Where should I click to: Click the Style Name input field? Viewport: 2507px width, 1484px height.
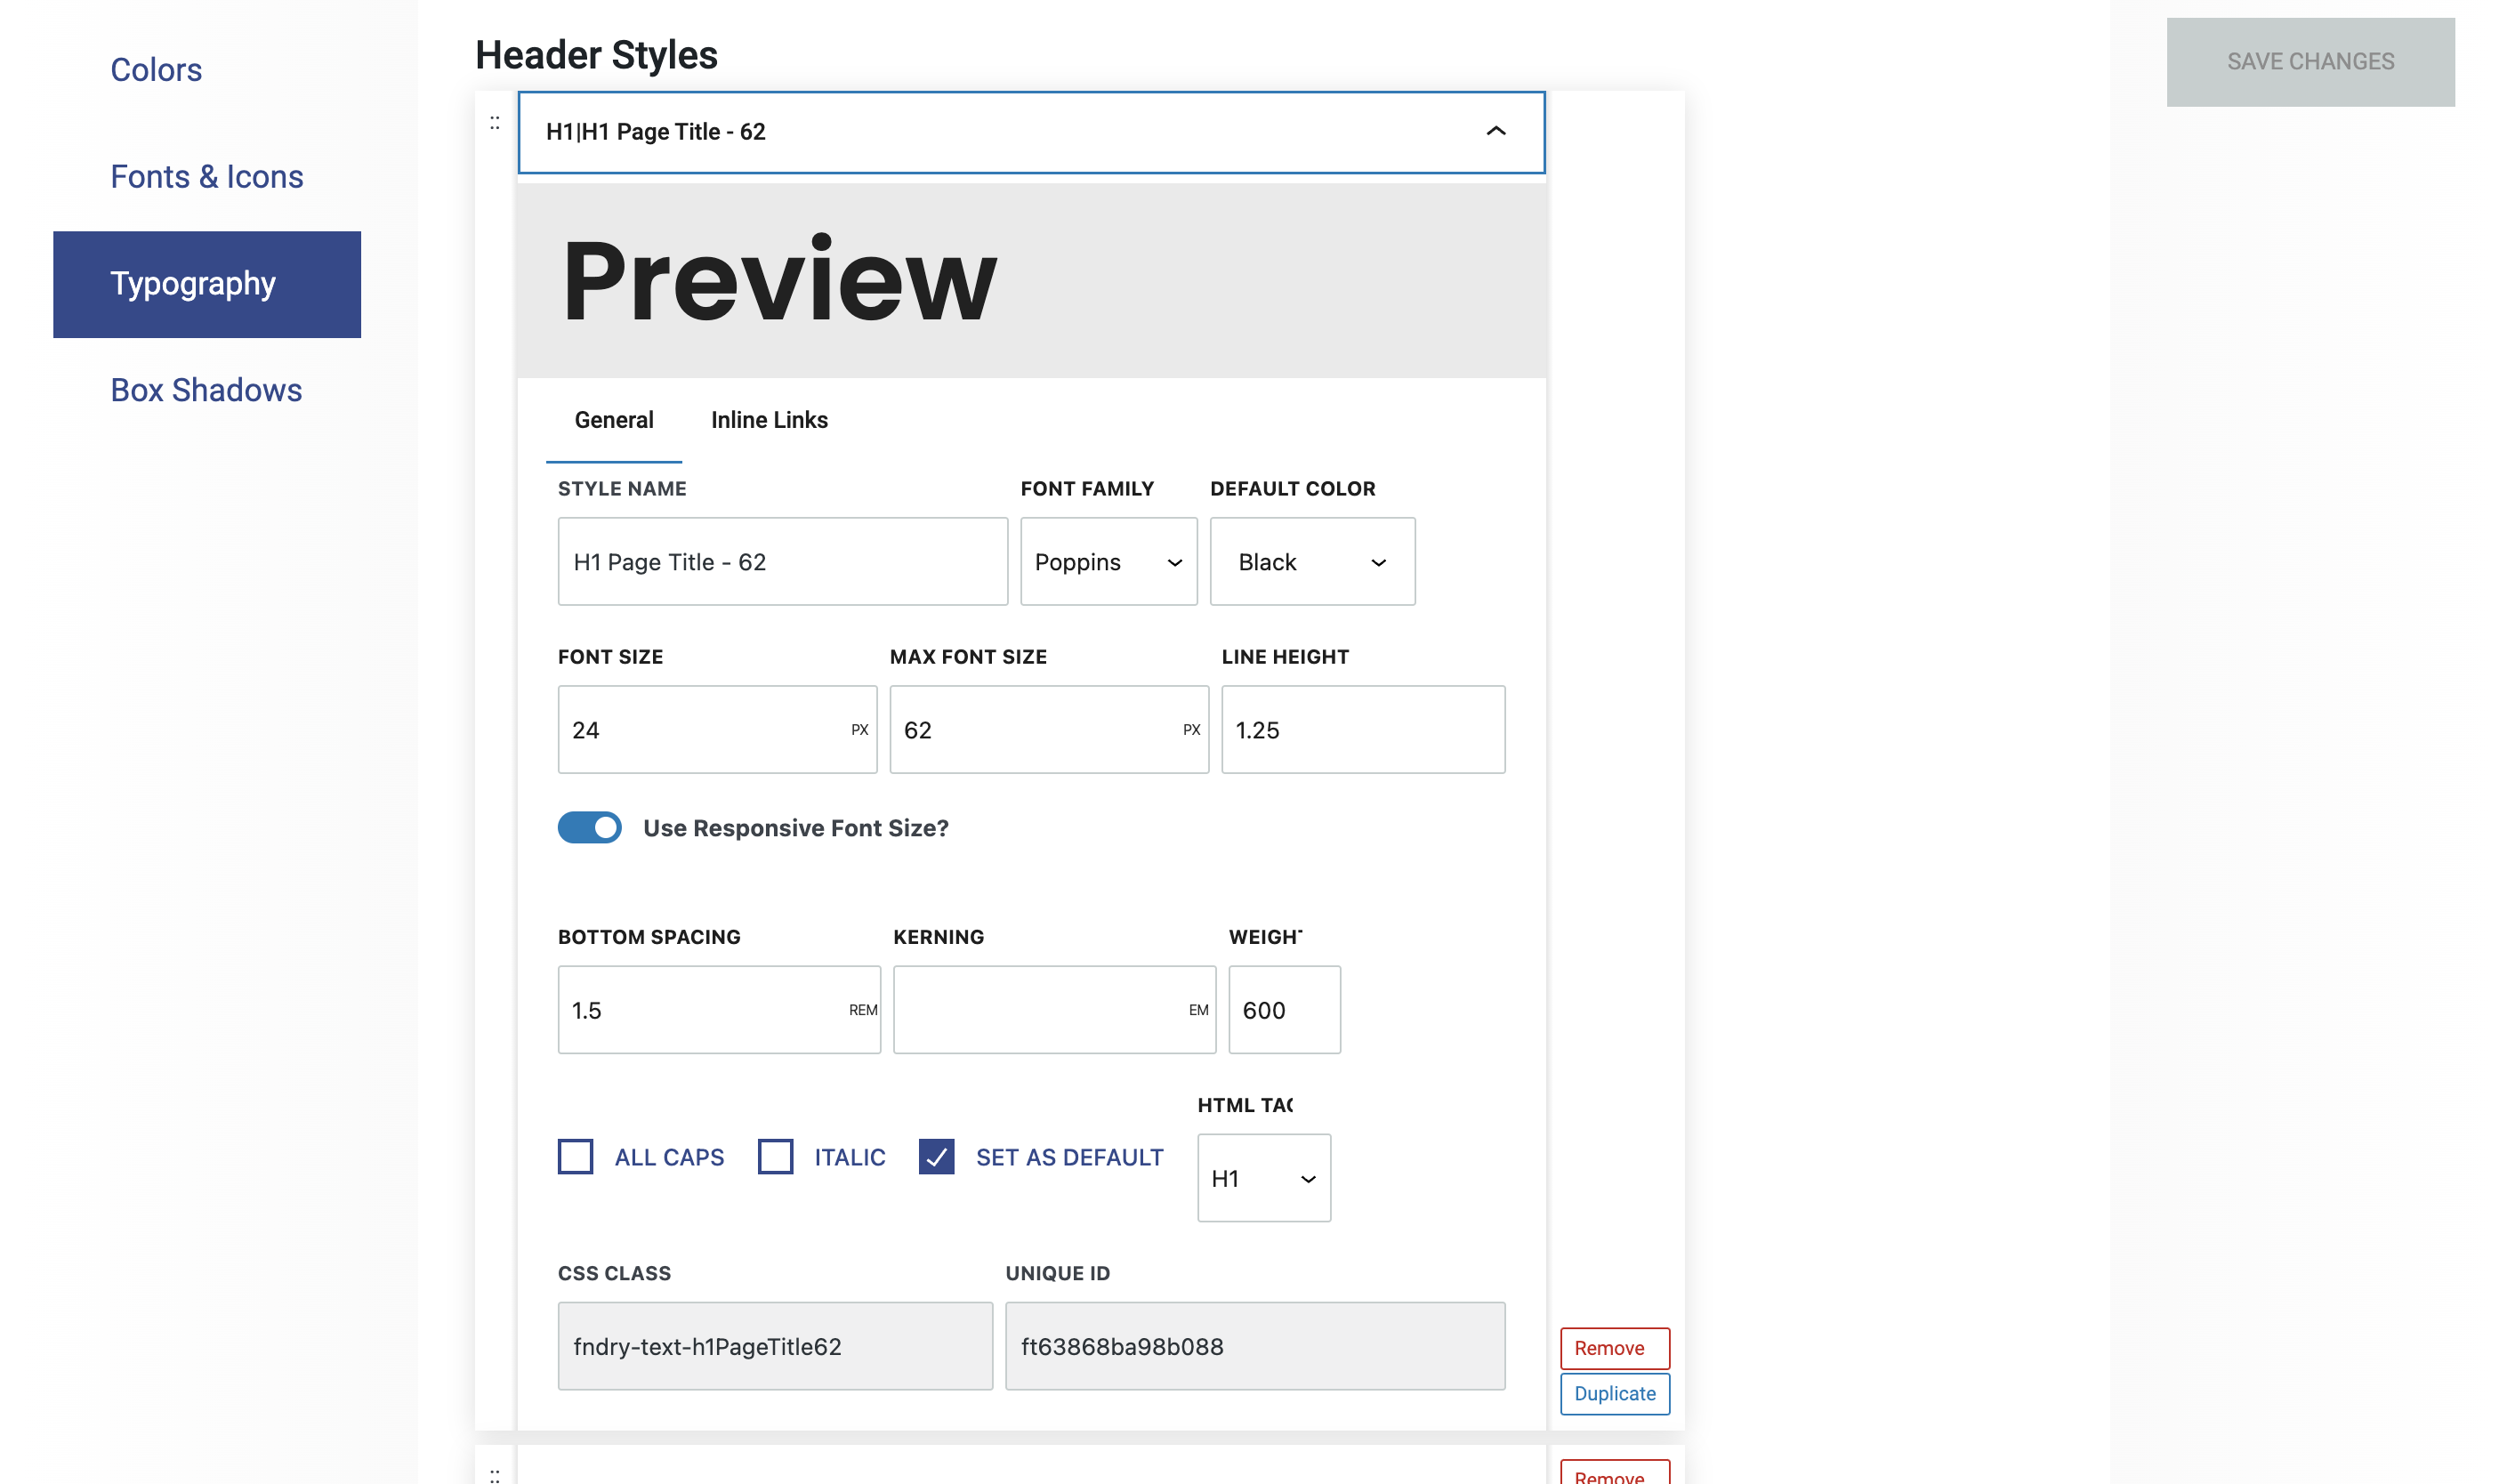pyautogui.click(x=782, y=561)
